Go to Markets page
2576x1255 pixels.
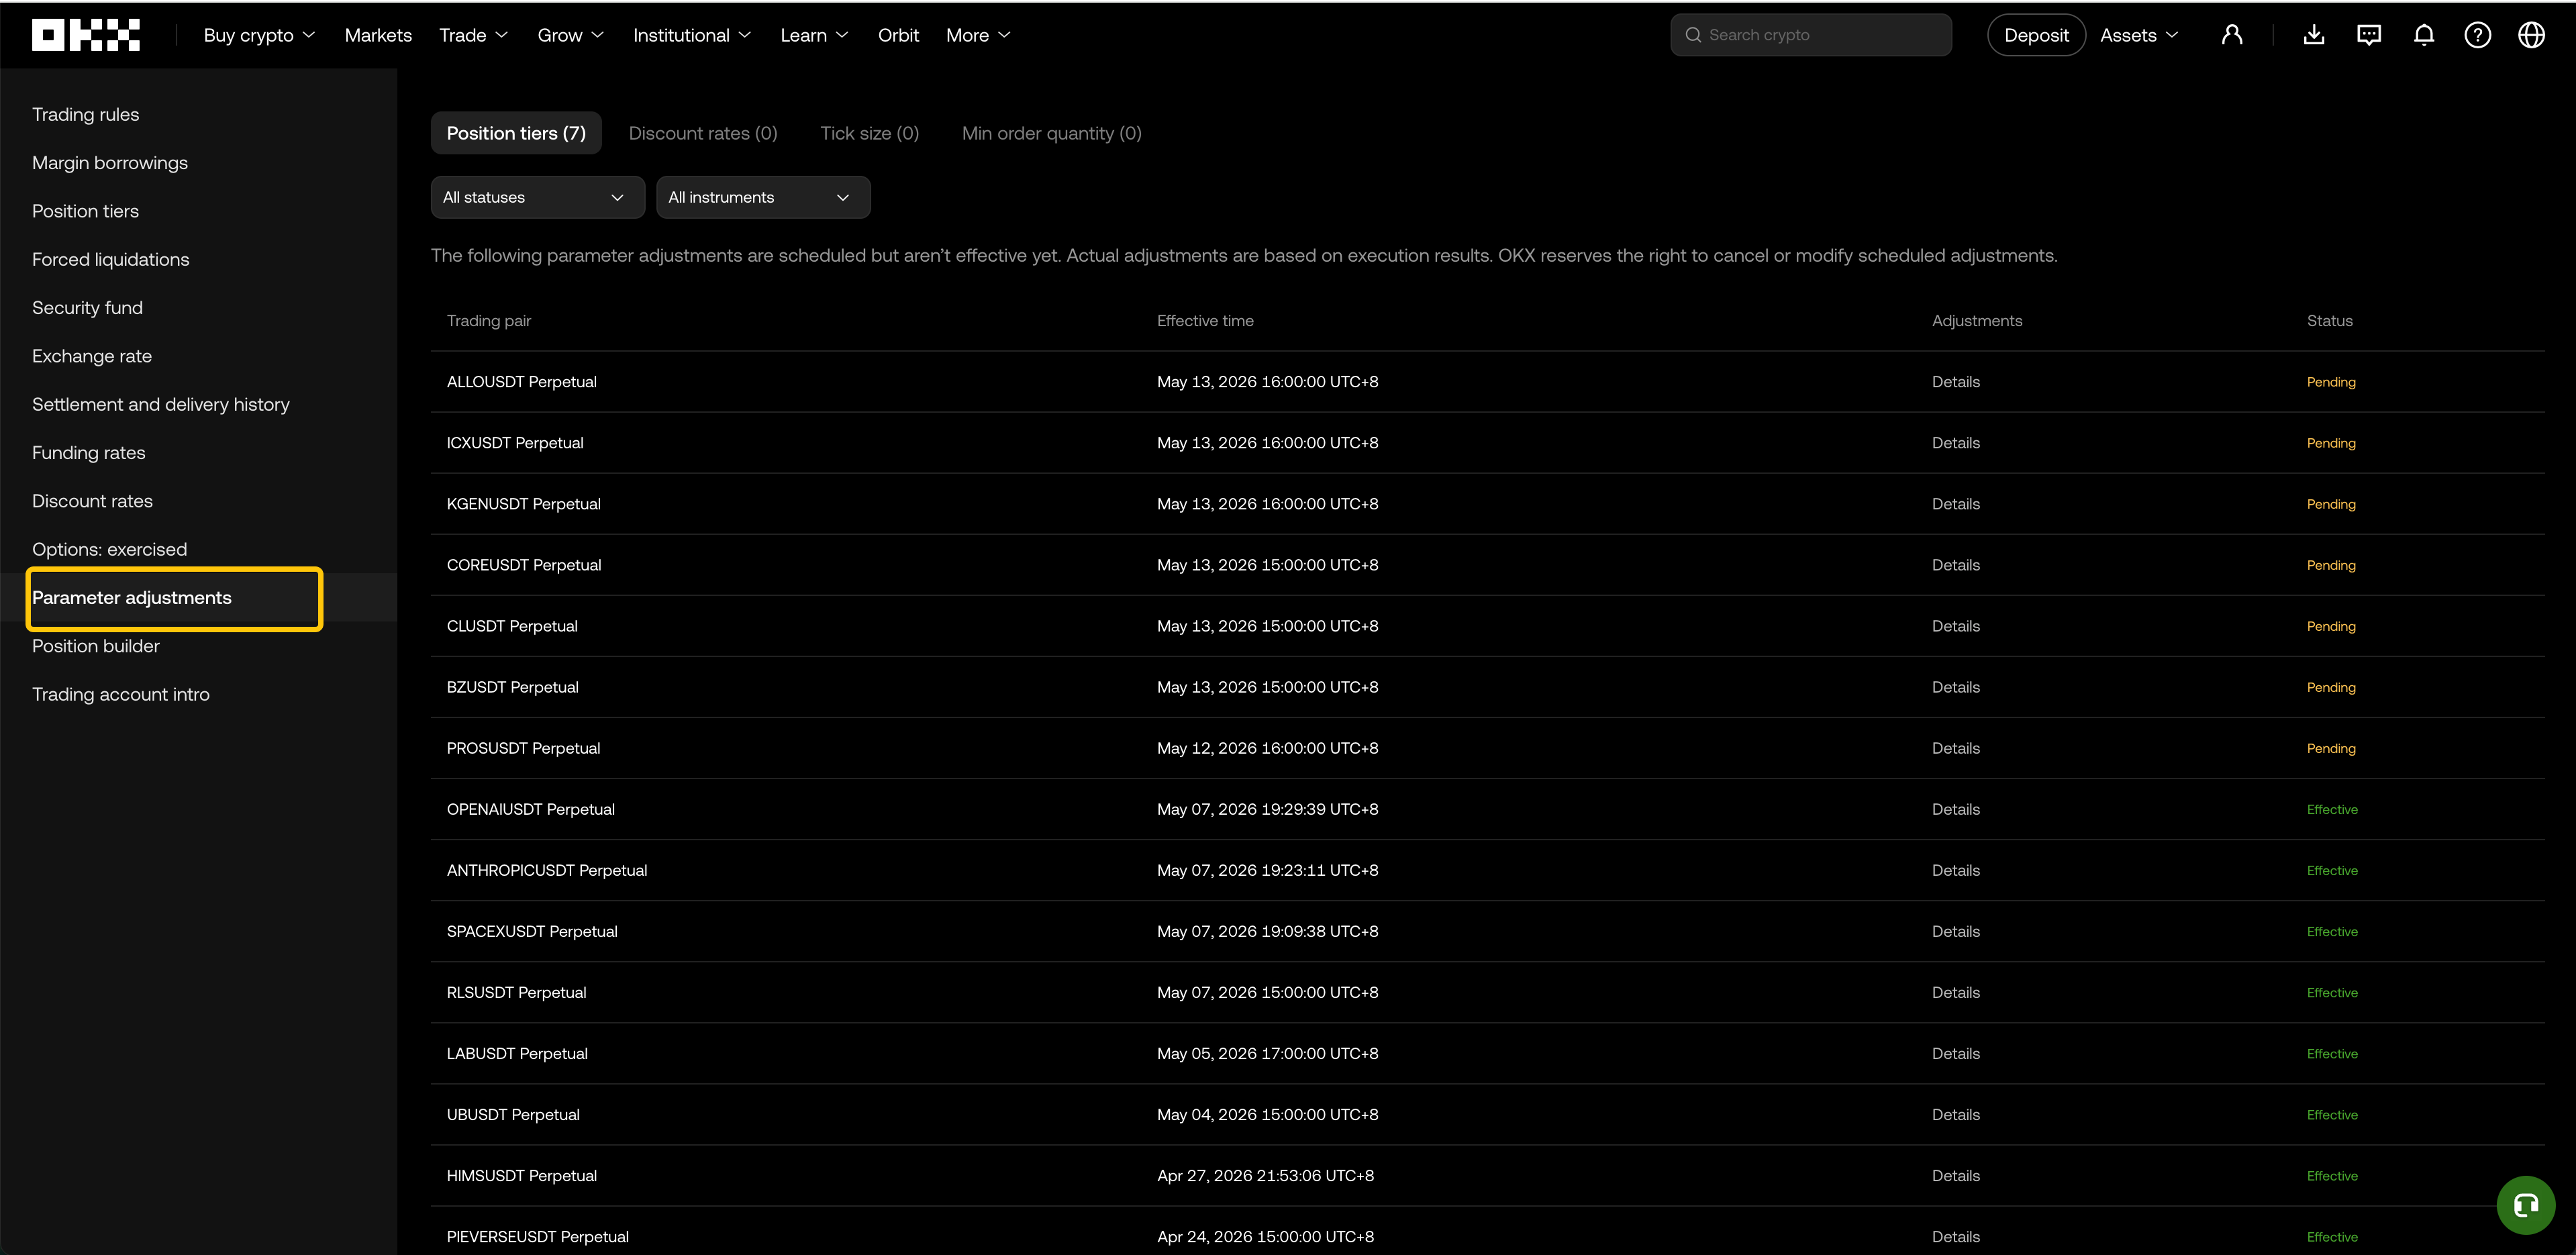point(378,35)
